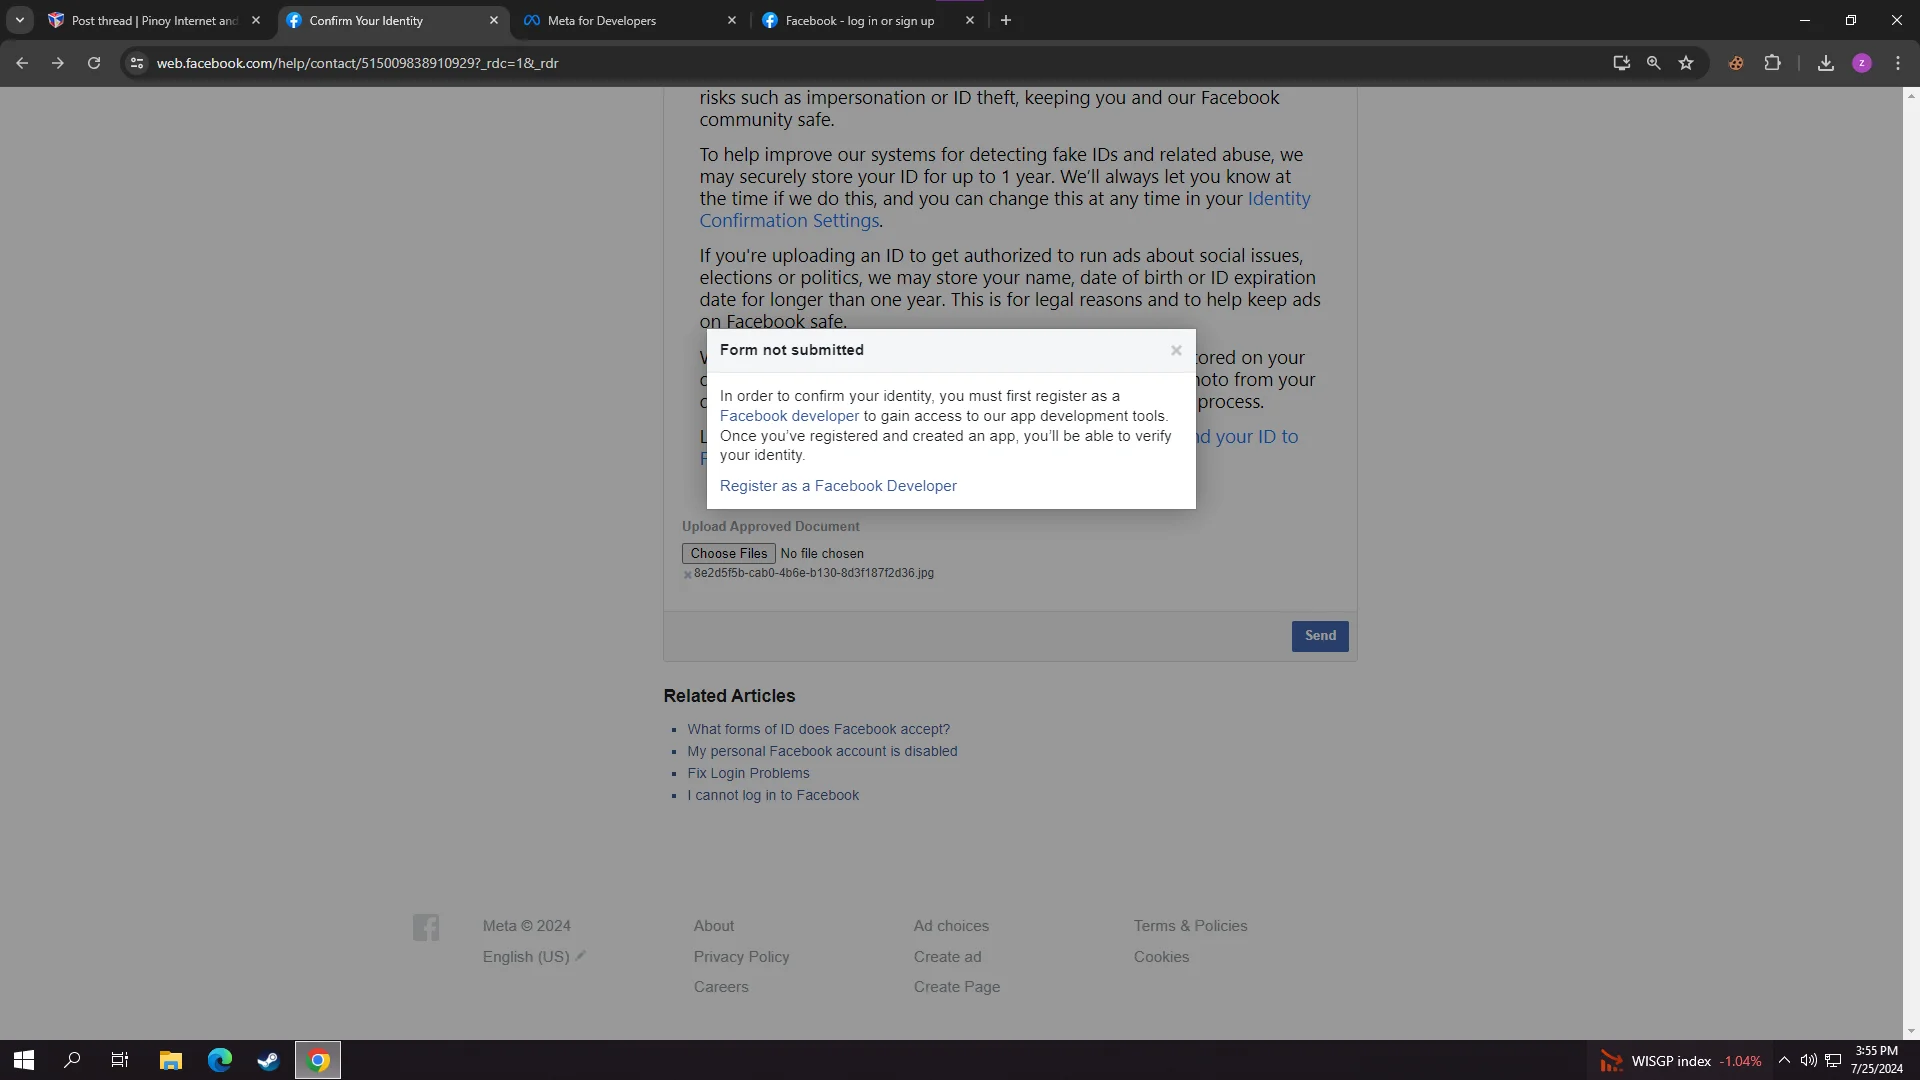This screenshot has height=1080, width=1920.
Task: Open the clock showing 3:55 PM
Action: click(x=1876, y=1060)
